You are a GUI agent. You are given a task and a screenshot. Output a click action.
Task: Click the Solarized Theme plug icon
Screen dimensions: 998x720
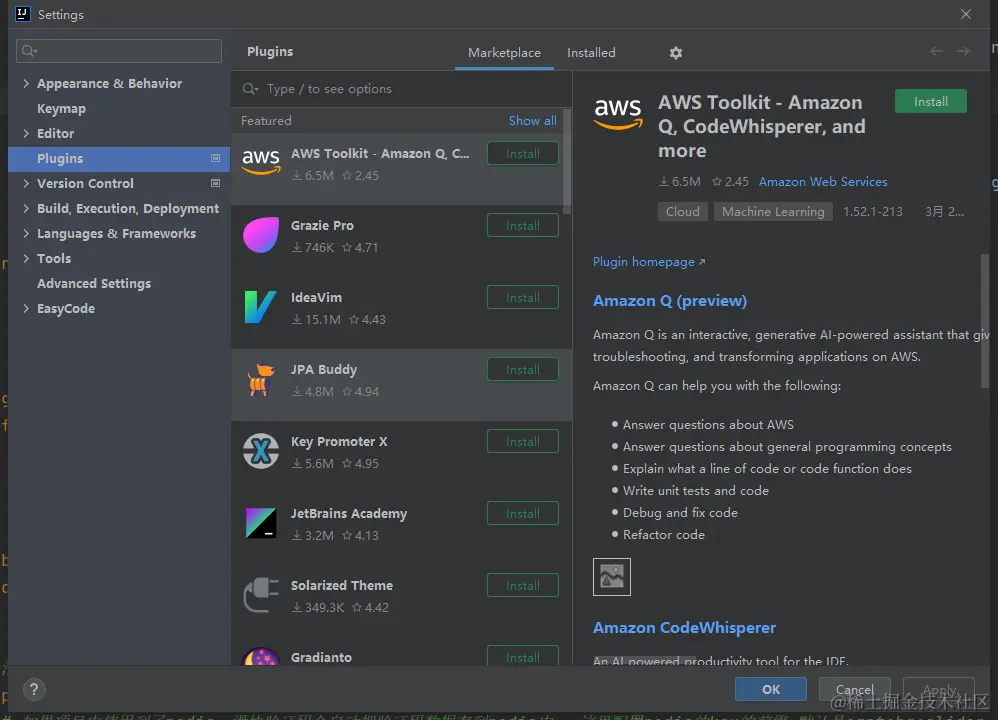pyautogui.click(x=261, y=595)
